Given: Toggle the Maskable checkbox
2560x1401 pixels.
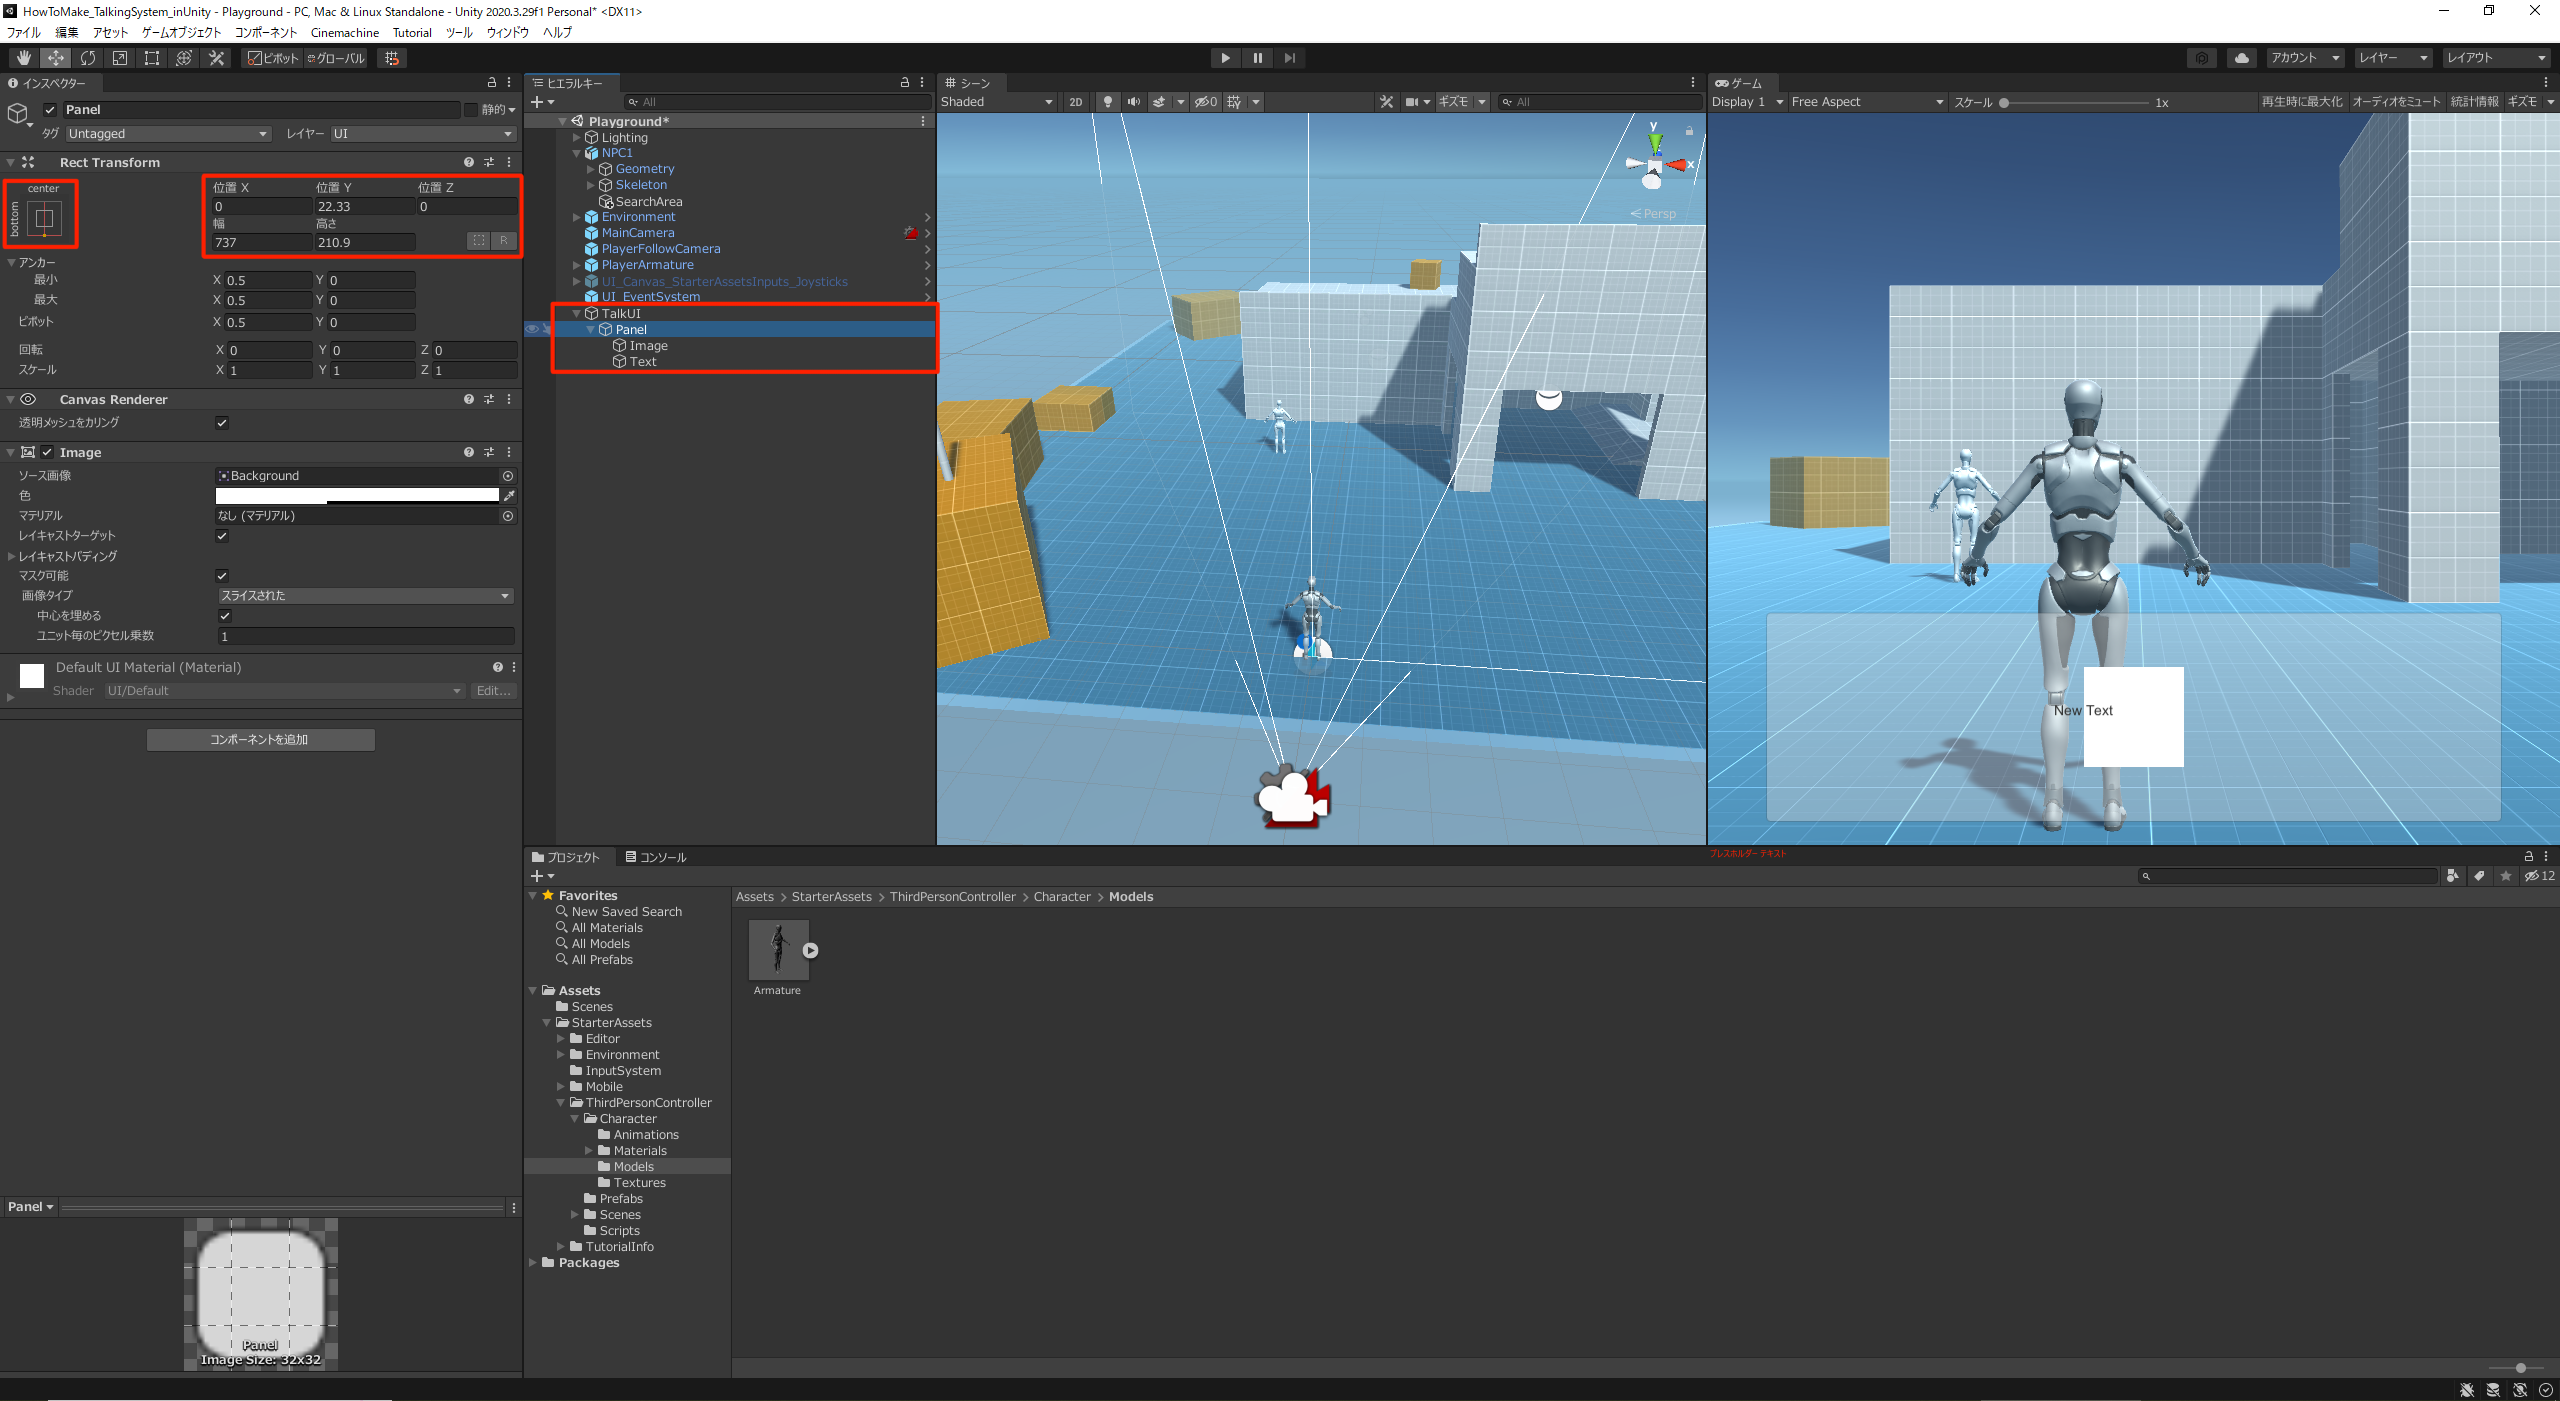Looking at the screenshot, I should coord(222,576).
